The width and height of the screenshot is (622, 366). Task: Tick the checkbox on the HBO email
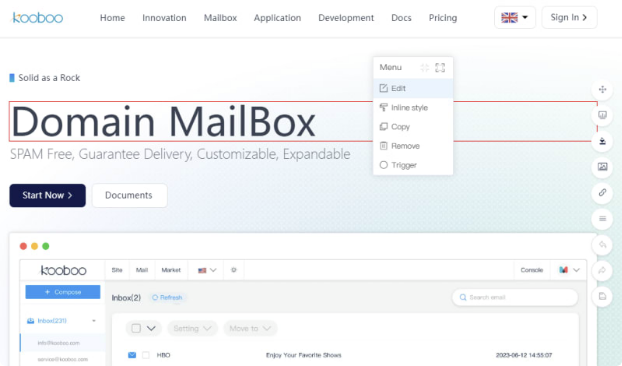[x=146, y=355]
